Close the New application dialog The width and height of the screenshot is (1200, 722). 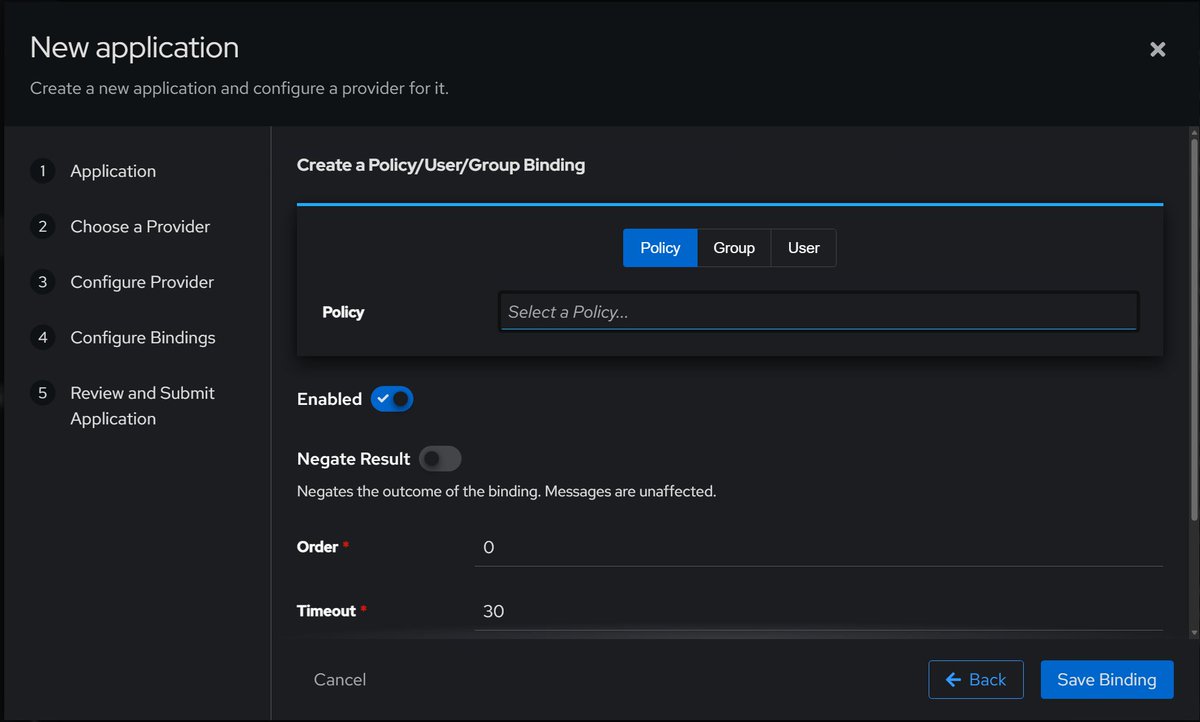pyautogui.click(x=1157, y=49)
